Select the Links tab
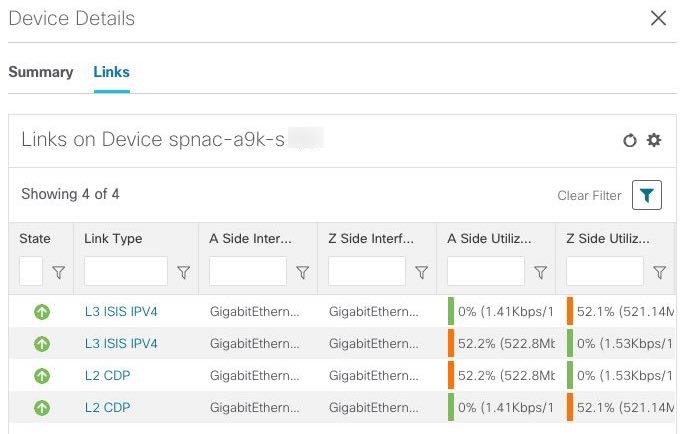Screen dimensions: 687x434 coord(111,72)
